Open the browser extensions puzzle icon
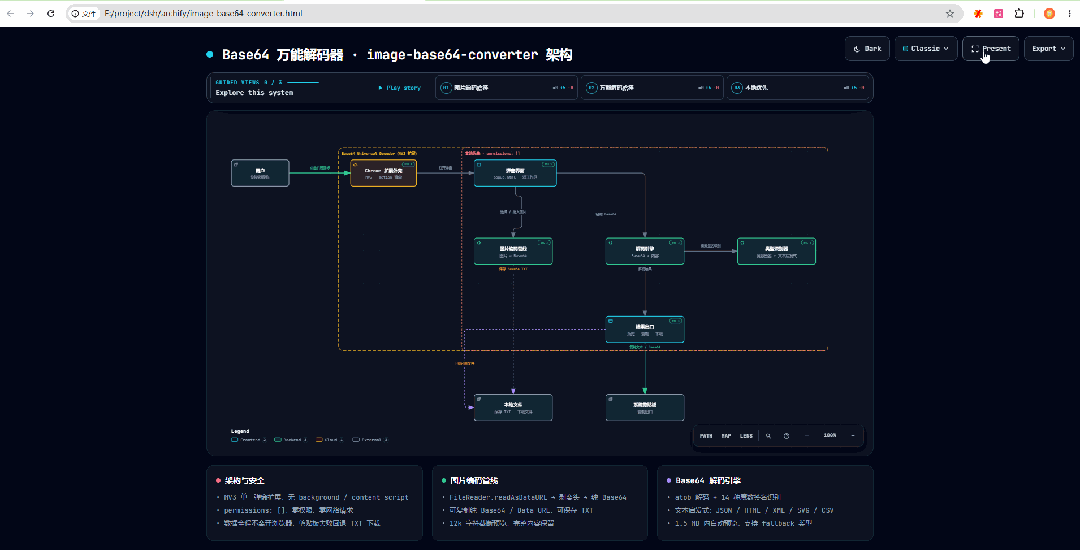The height and width of the screenshot is (550, 1080). [1019, 13]
